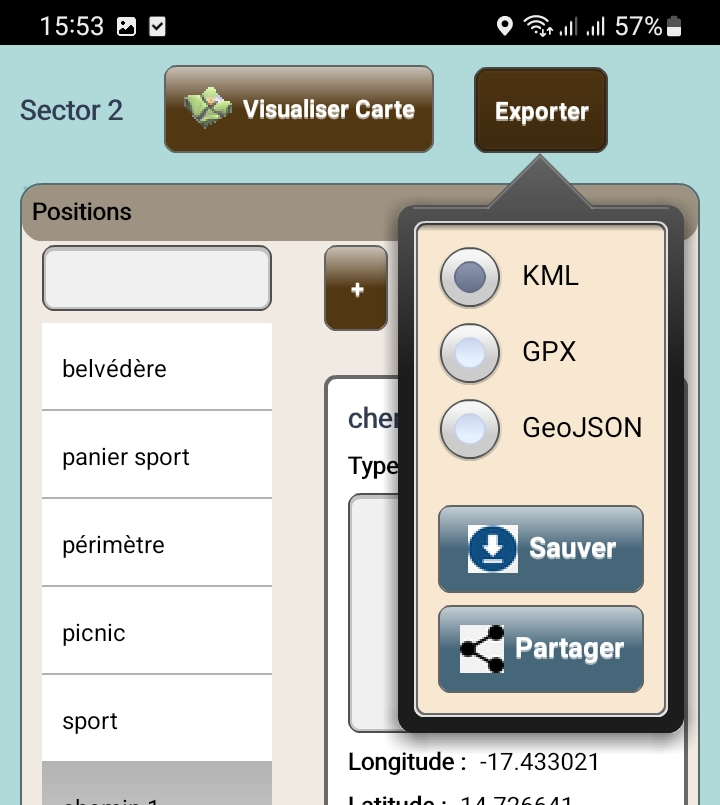Select GeoJSON as export format
720x805 pixels.
point(470,428)
